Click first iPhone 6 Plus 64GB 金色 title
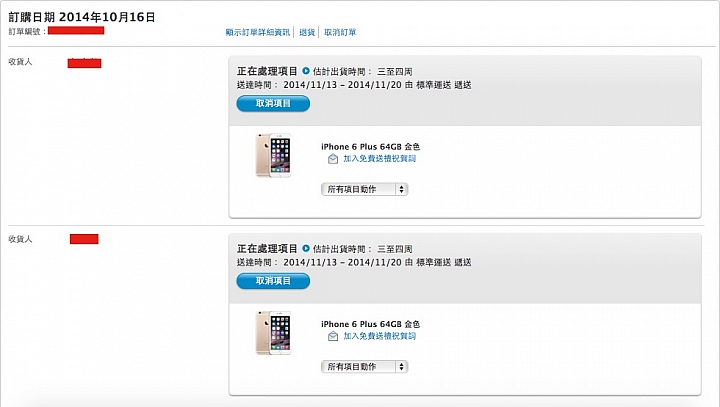 (x=371, y=147)
